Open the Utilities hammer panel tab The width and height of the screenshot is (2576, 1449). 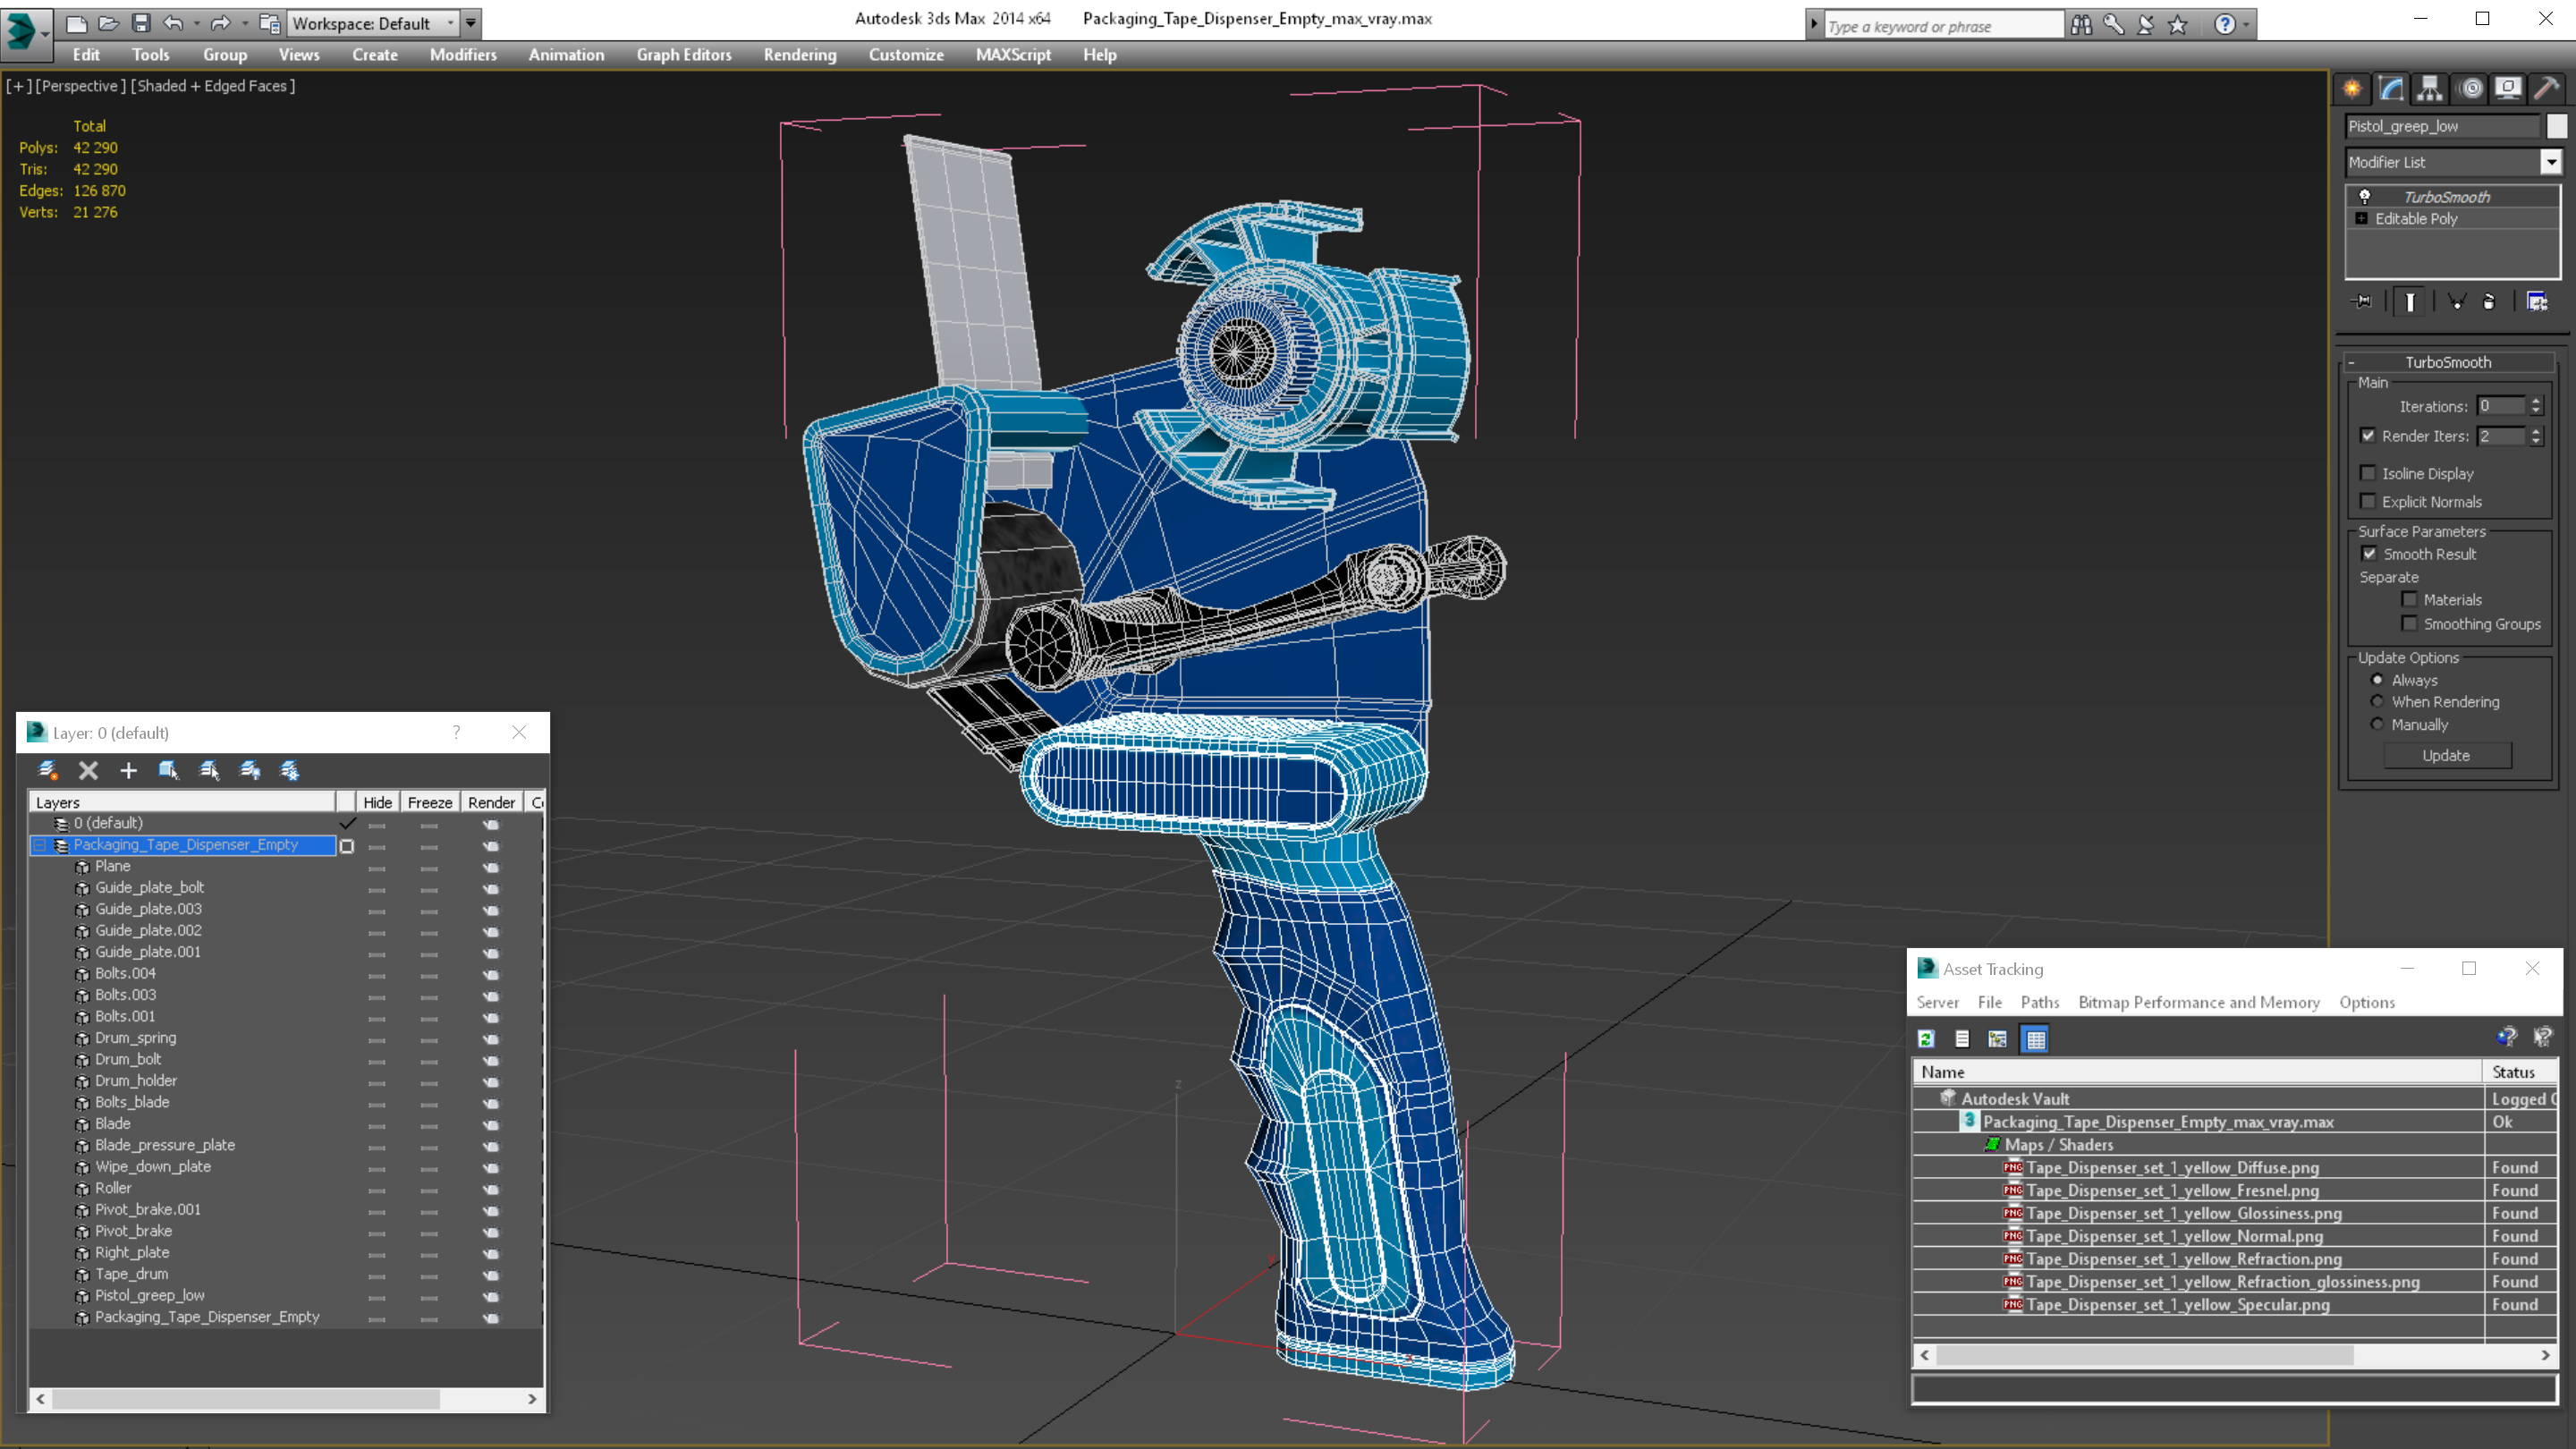(2546, 89)
